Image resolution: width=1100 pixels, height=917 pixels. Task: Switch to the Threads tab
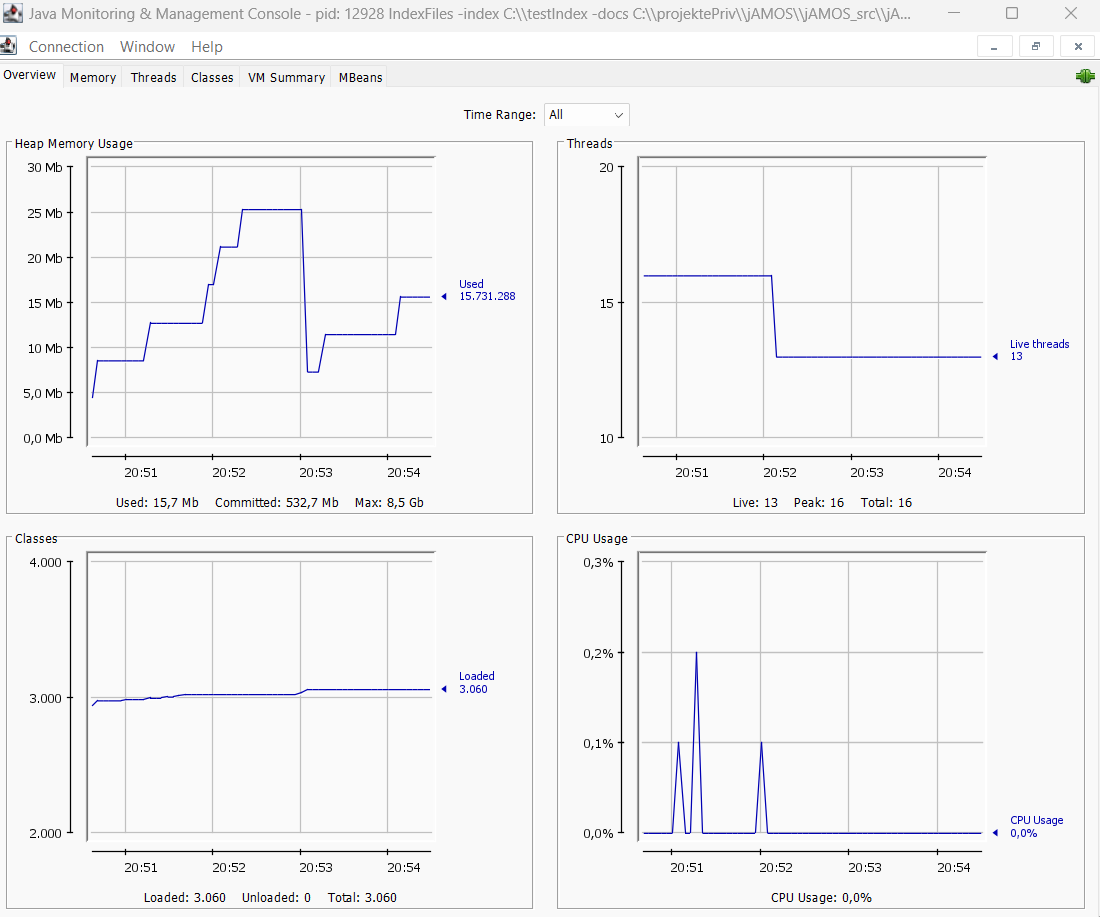tap(153, 77)
